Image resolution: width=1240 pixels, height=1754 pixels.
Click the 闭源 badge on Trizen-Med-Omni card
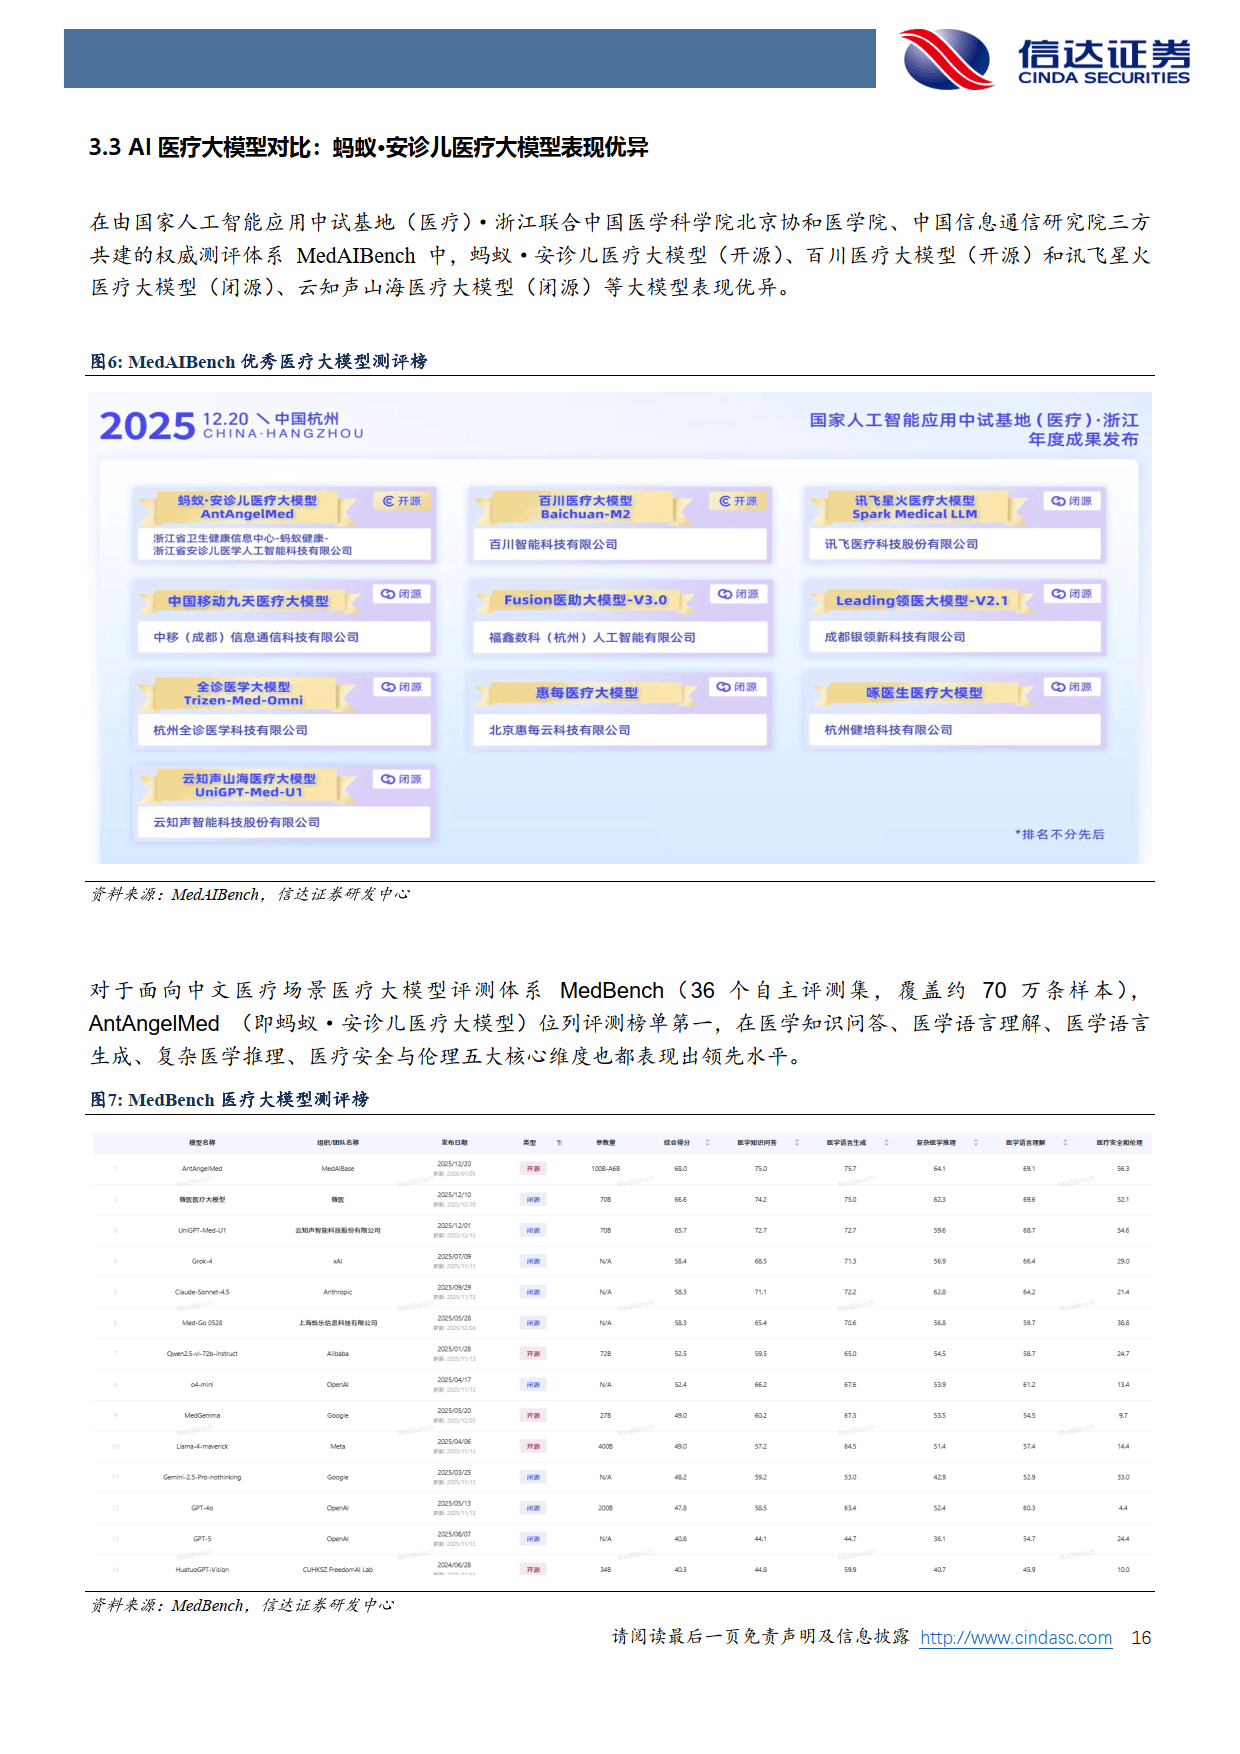point(402,687)
